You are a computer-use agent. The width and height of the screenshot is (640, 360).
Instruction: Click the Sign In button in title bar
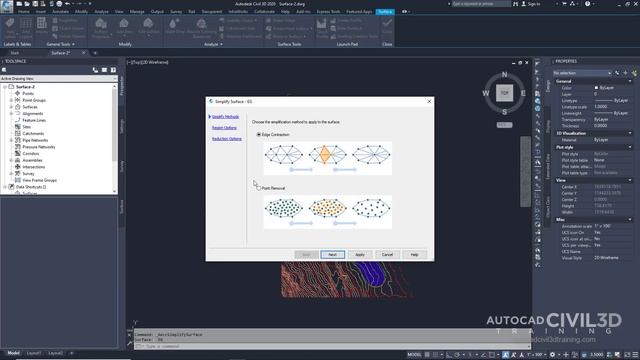(531, 4)
